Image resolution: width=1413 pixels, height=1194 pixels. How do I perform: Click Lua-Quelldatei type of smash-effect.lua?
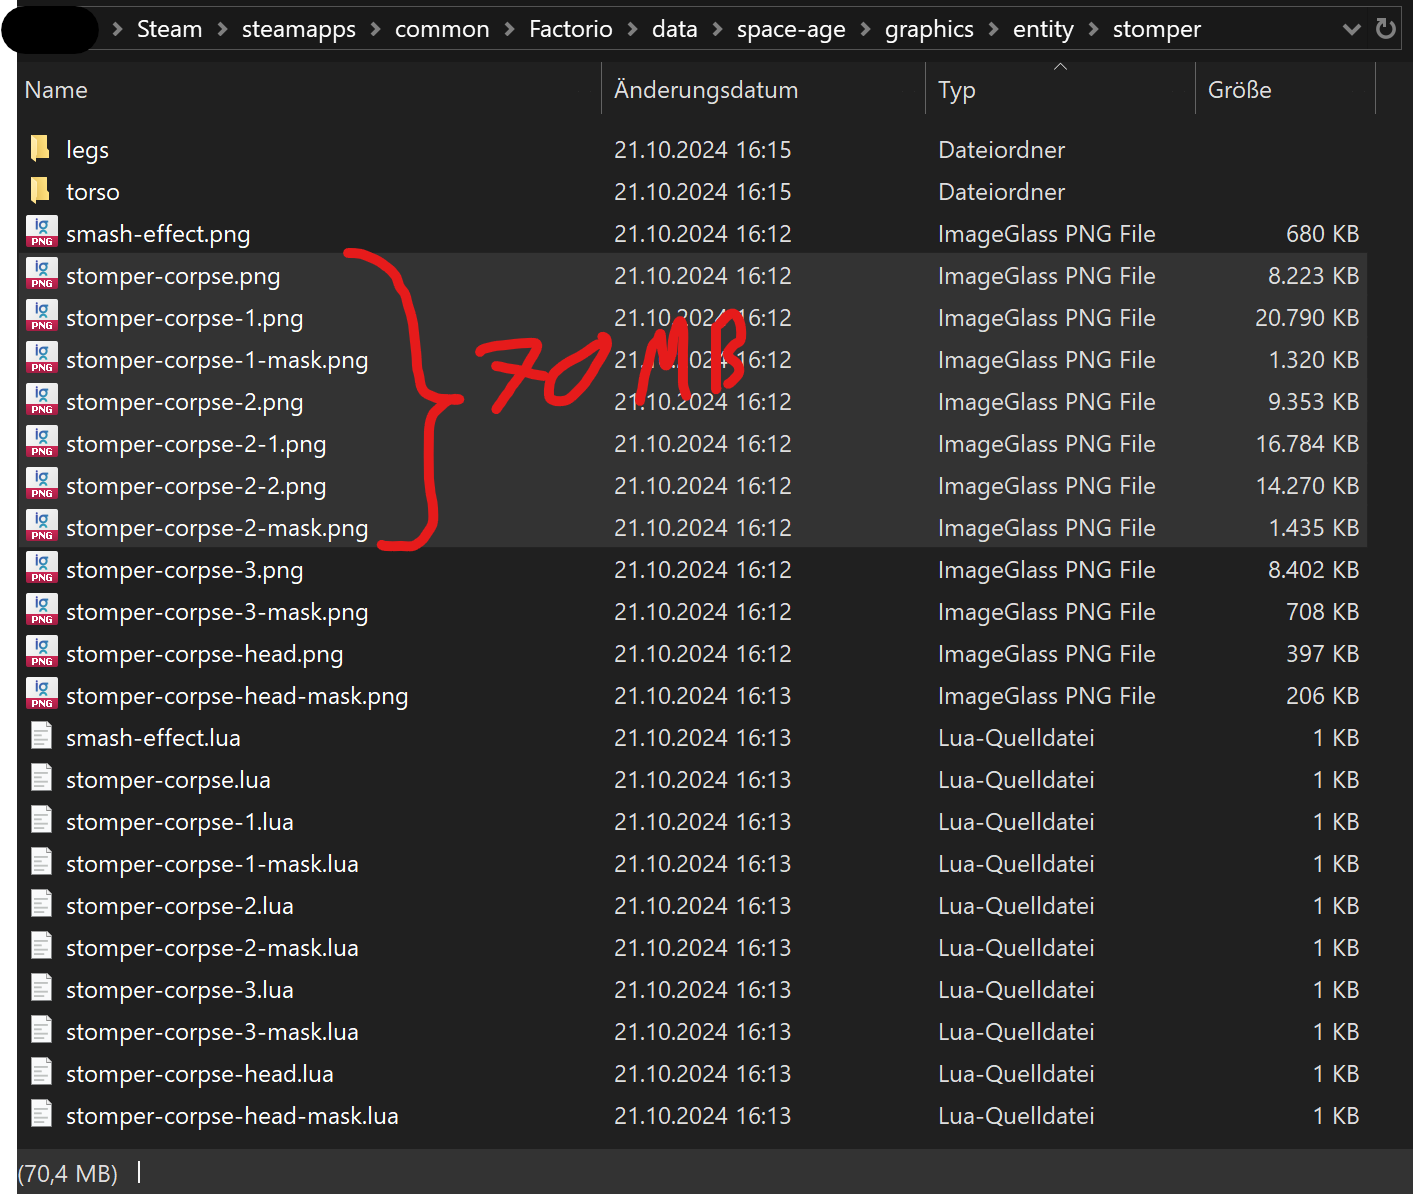point(1016,737)
